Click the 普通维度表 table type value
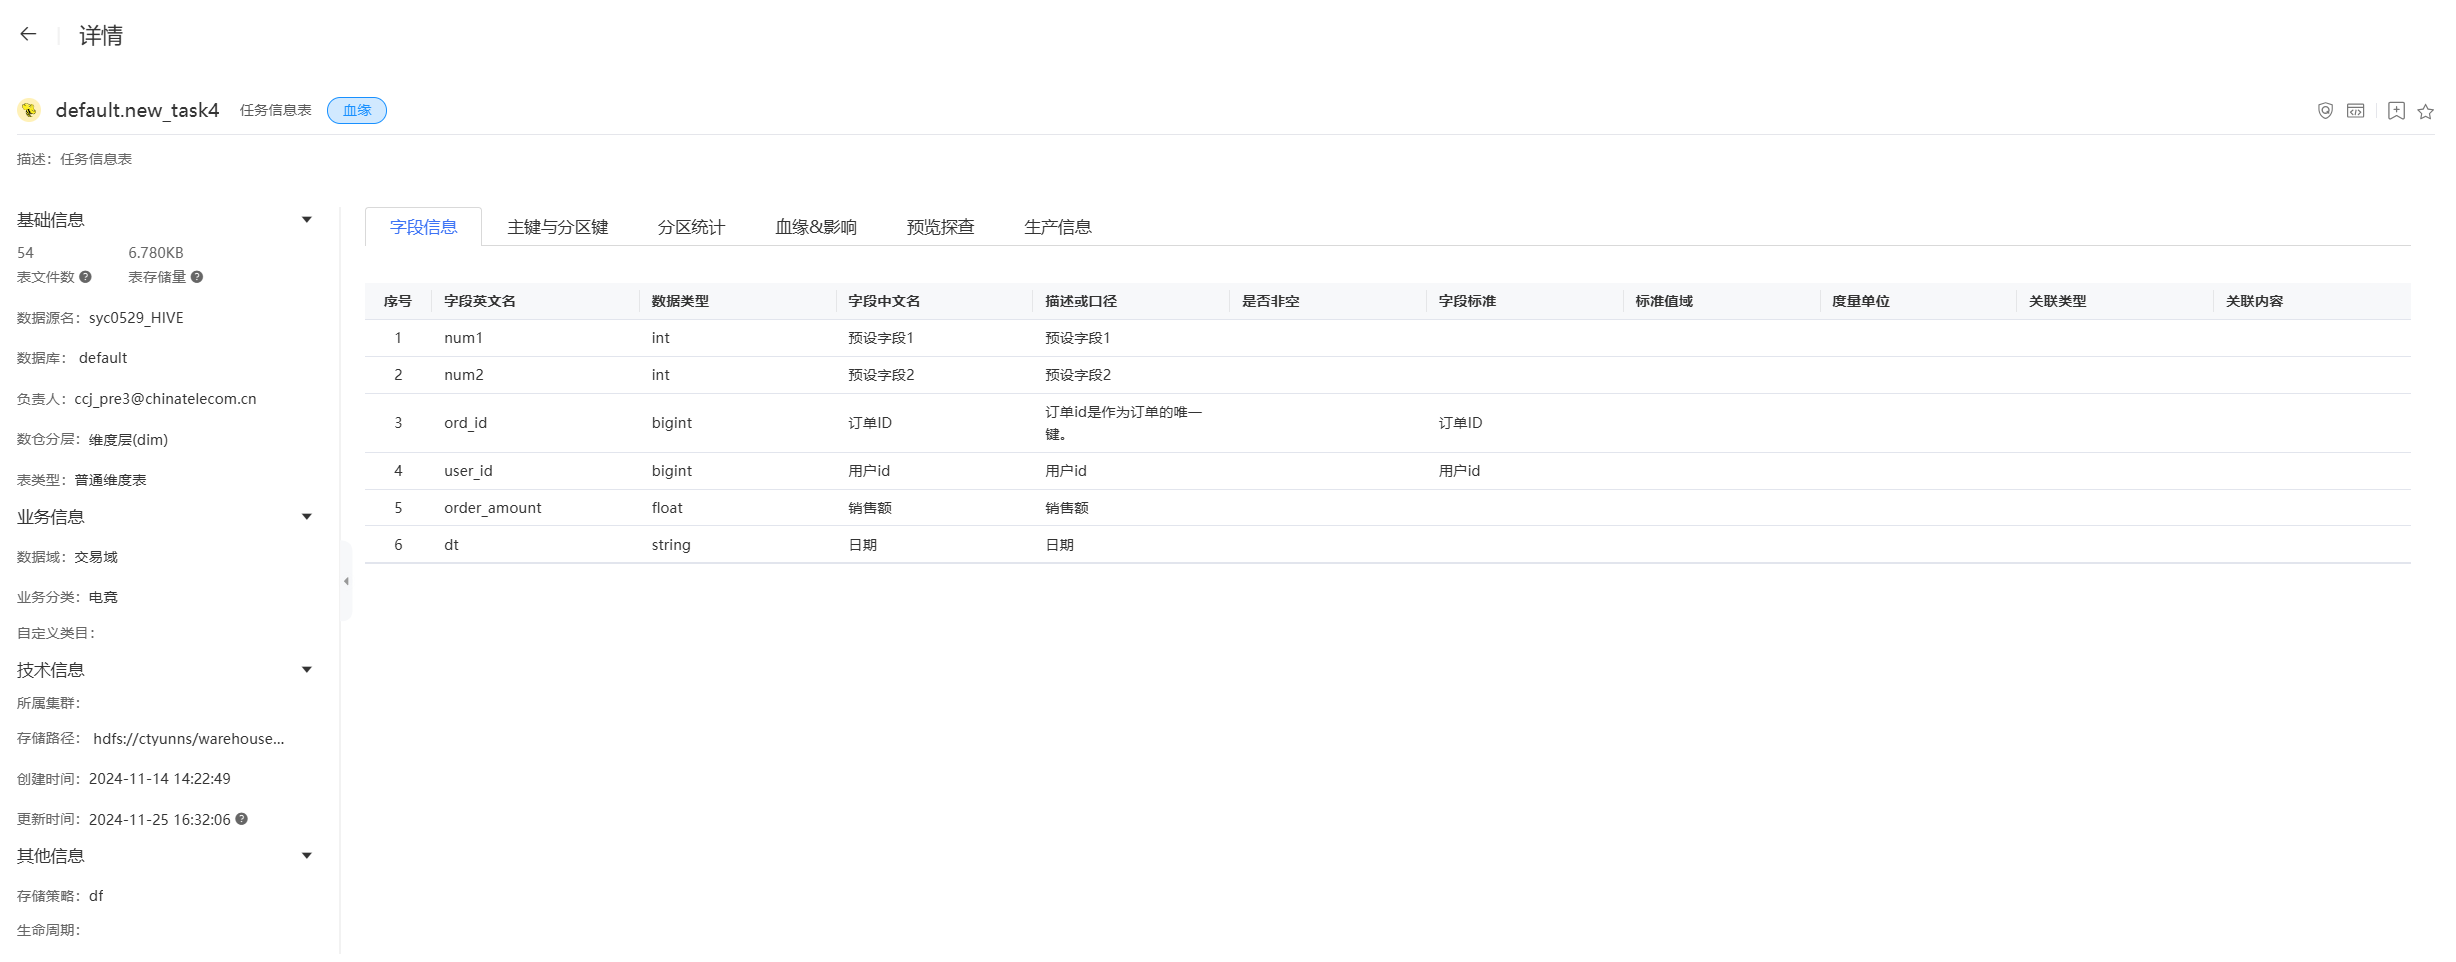This screenshot has width=2456, height=962. [110, 480]
